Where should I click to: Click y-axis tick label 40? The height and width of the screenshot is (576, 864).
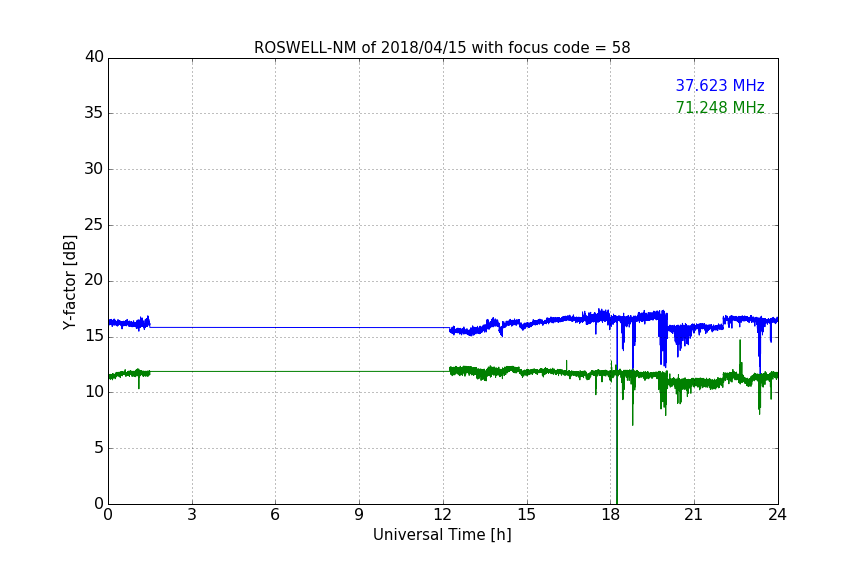click(94, 57)
